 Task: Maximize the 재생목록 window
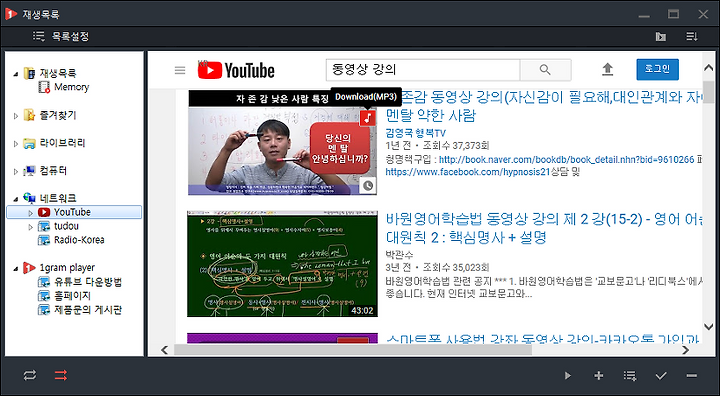coord(674,14)
